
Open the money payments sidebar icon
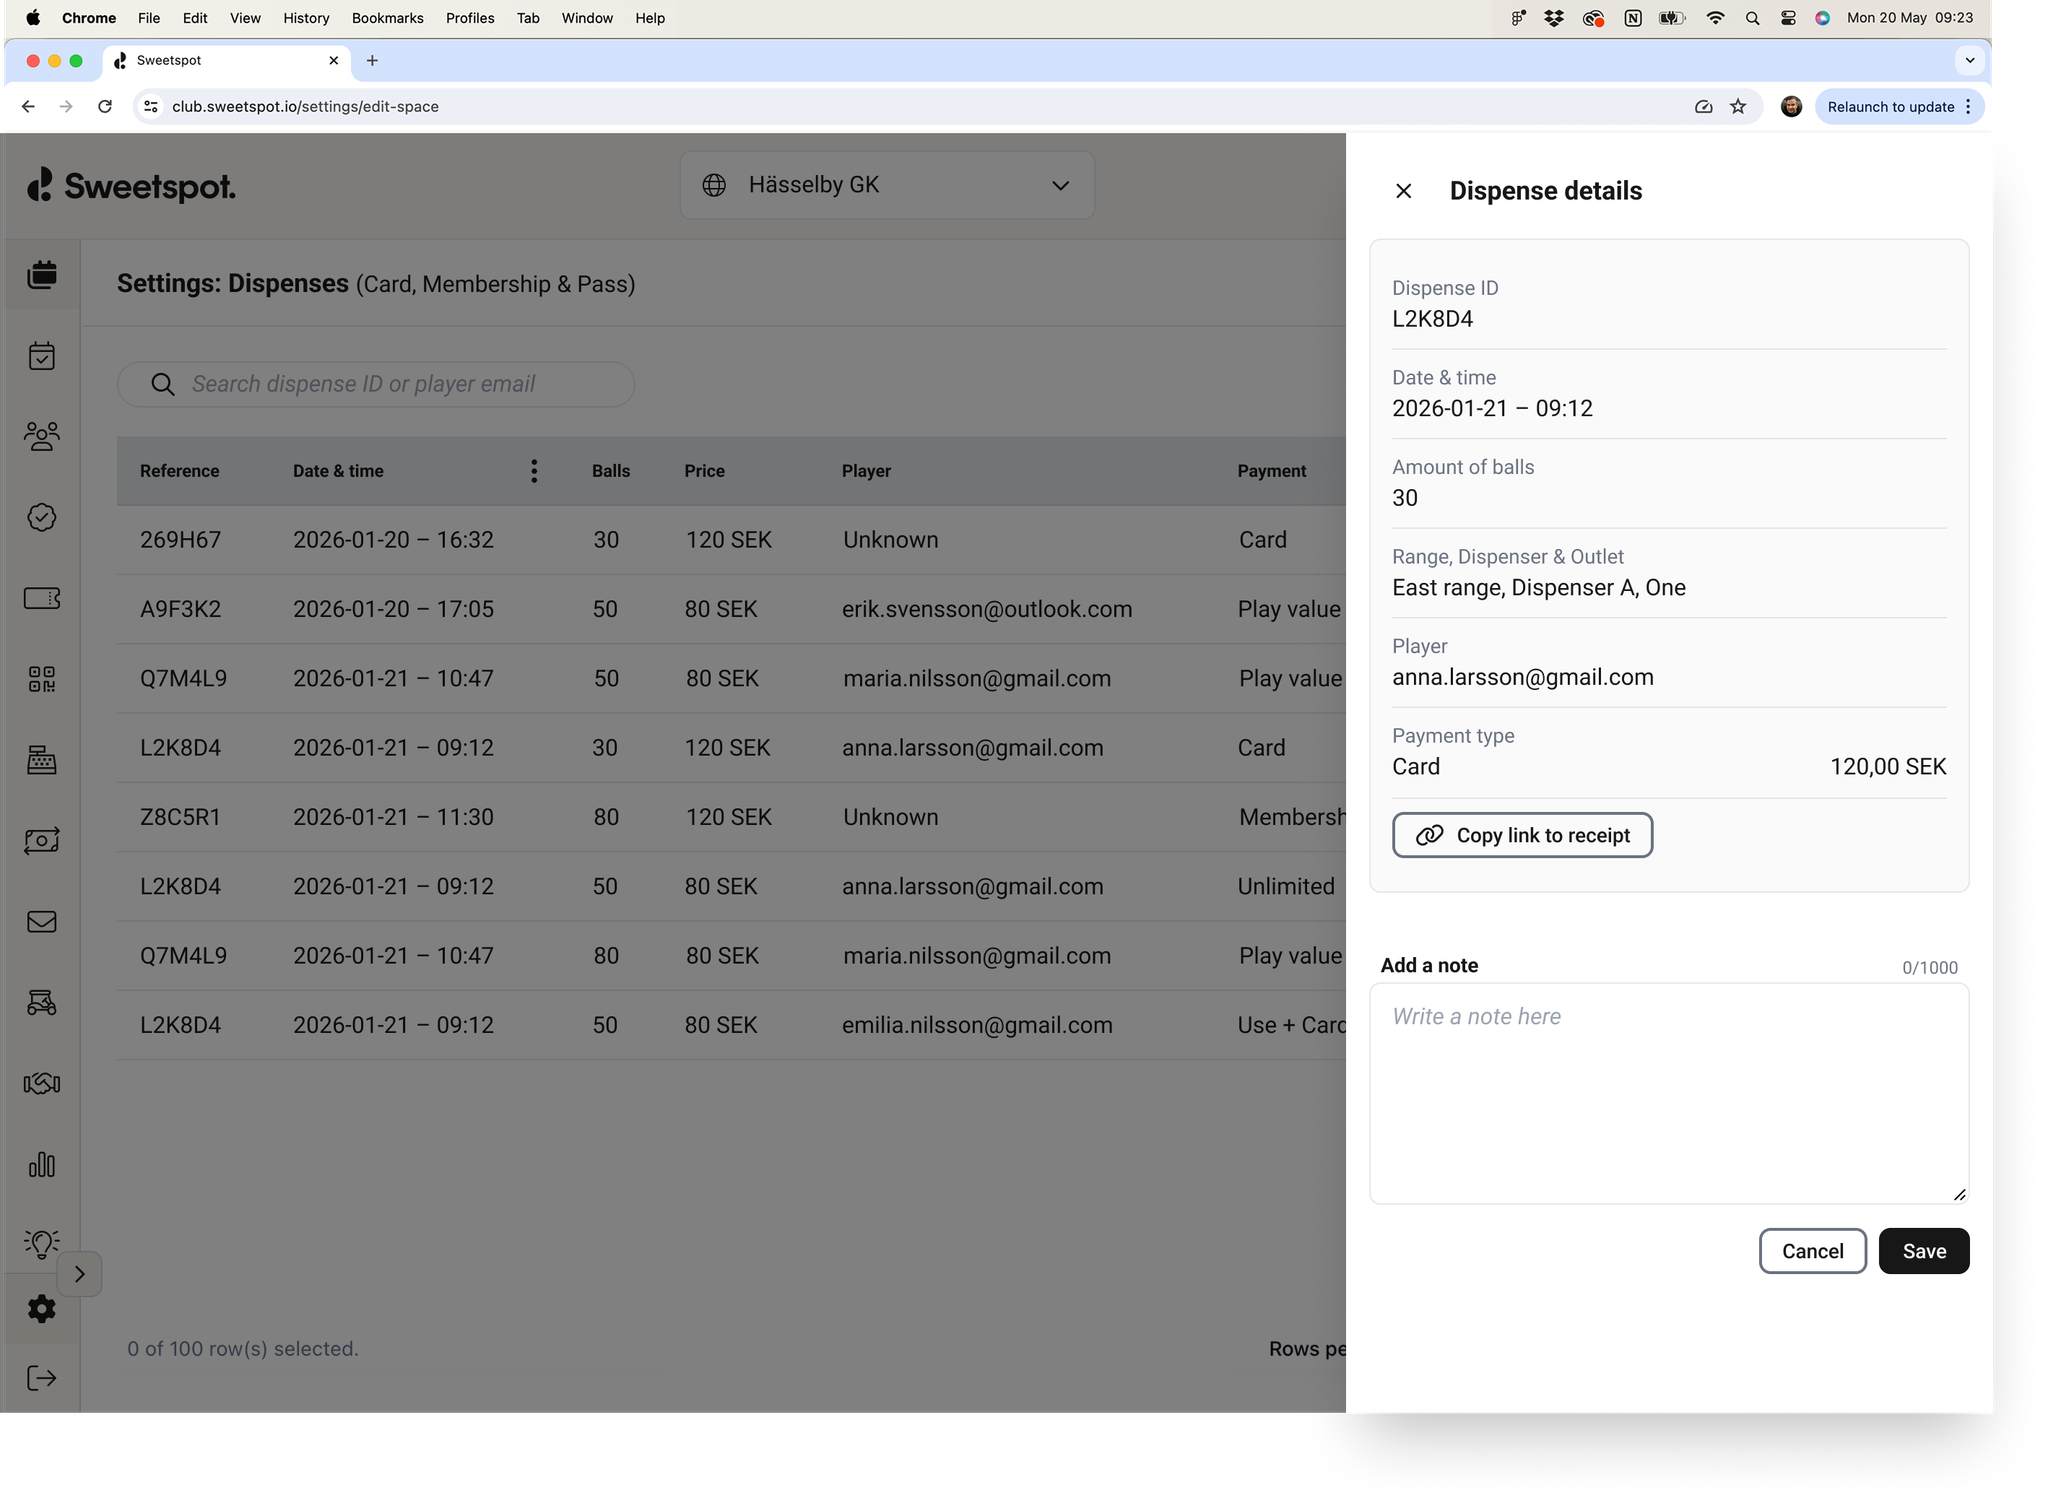point(42,840)
